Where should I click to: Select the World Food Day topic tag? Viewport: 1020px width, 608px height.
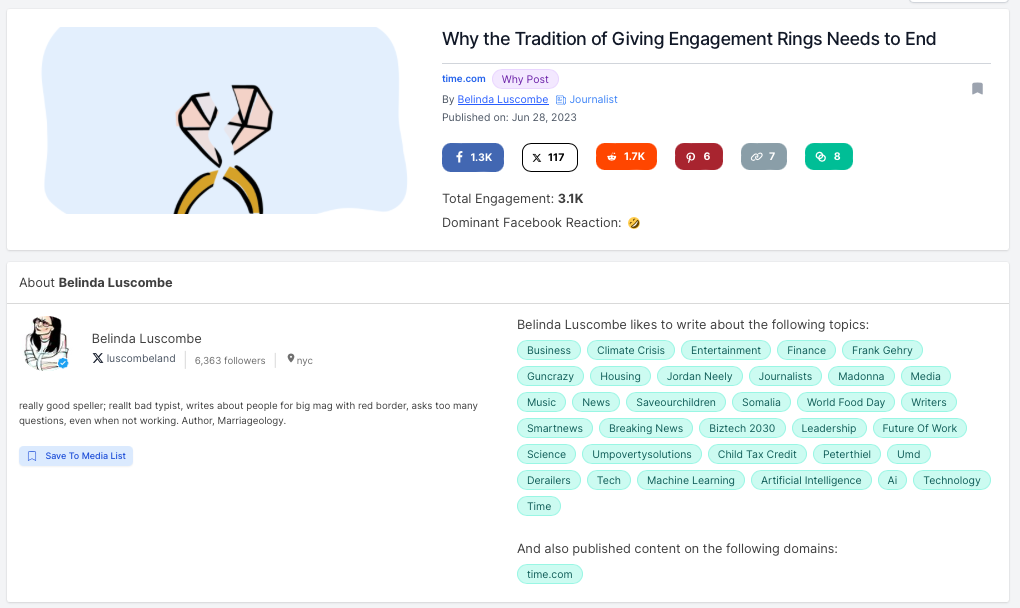[x=846, y=402]
